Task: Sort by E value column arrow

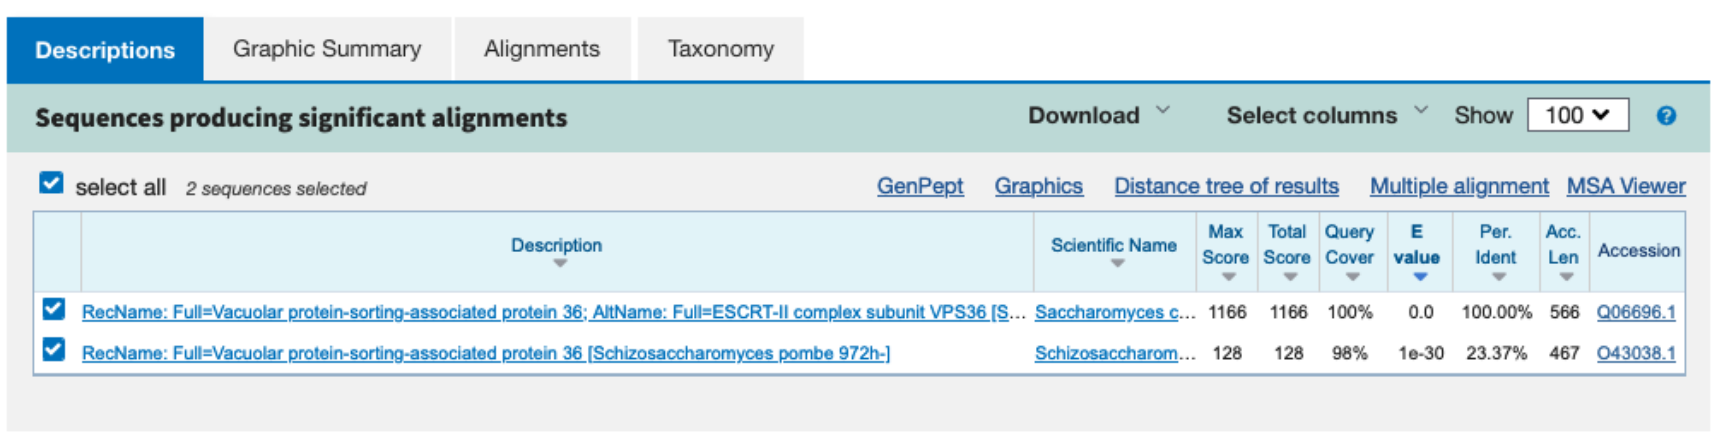Action: tap(1420, 277)
